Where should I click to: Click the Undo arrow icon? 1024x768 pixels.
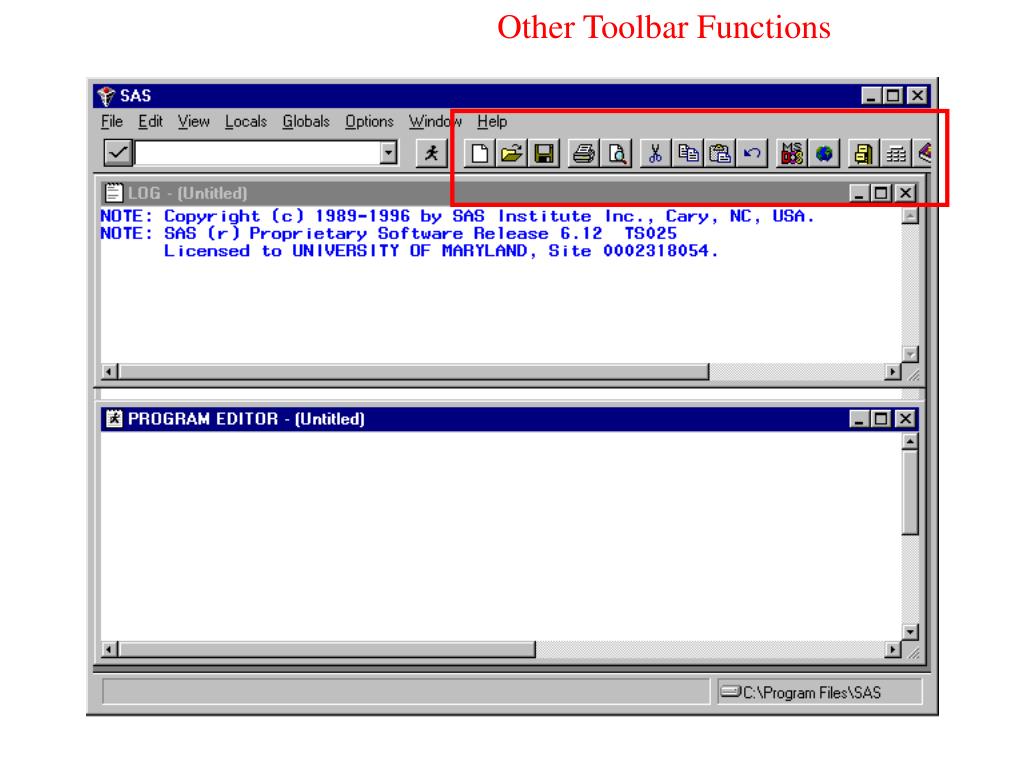(752, 153)
